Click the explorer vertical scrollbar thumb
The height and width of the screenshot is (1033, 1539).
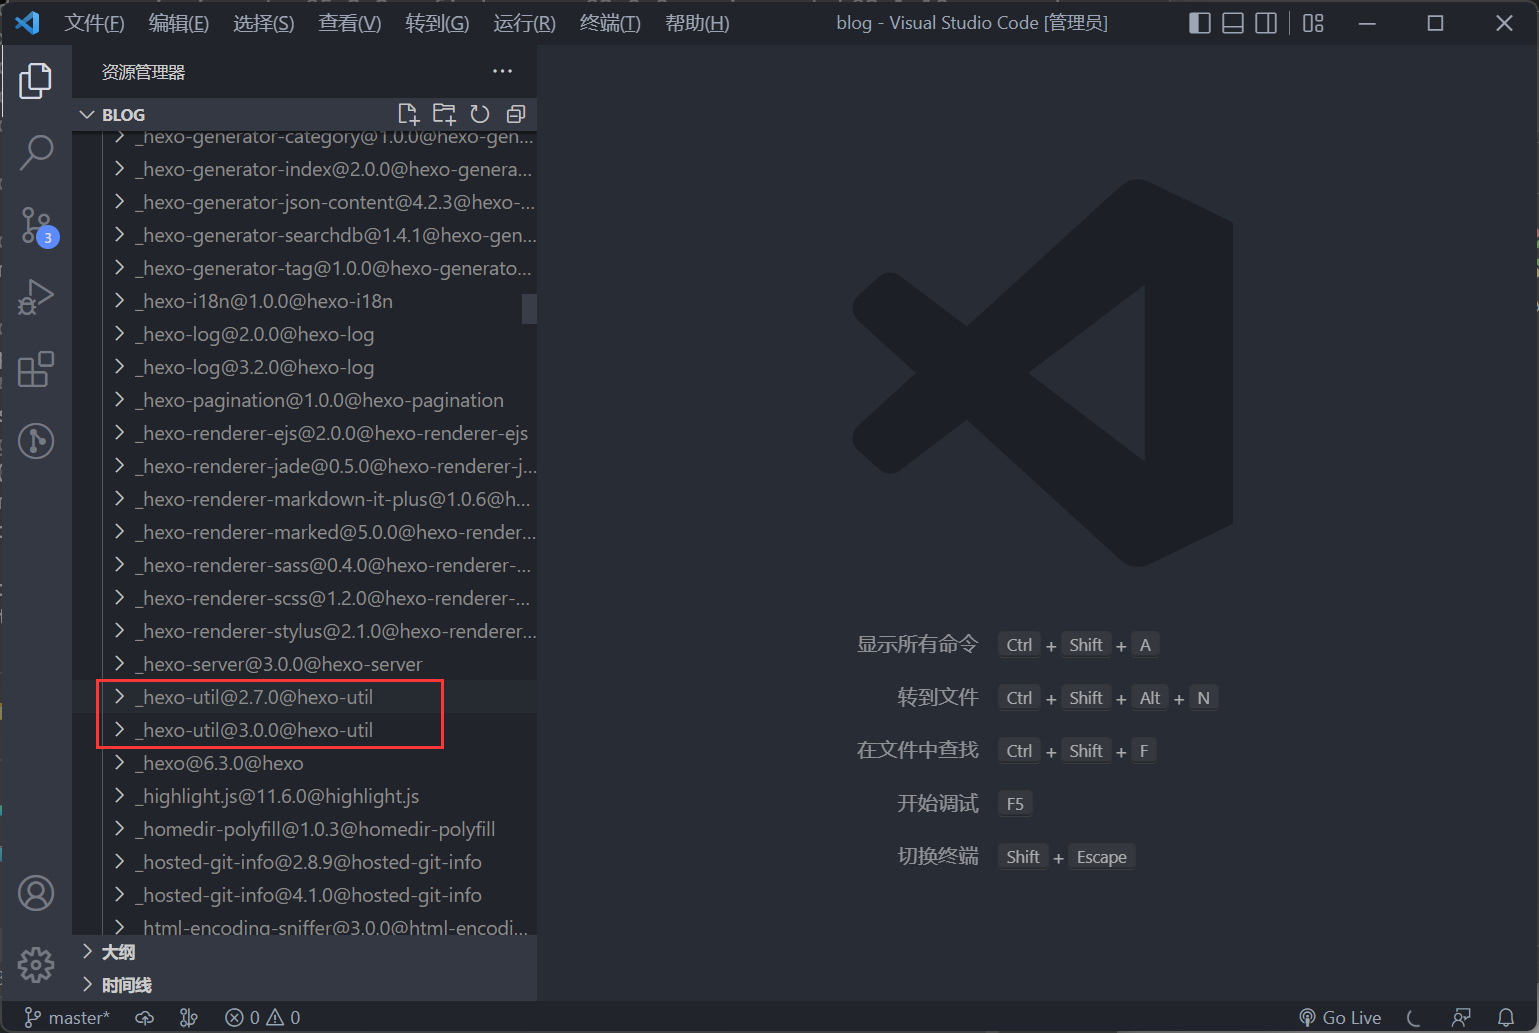(529, 308)
